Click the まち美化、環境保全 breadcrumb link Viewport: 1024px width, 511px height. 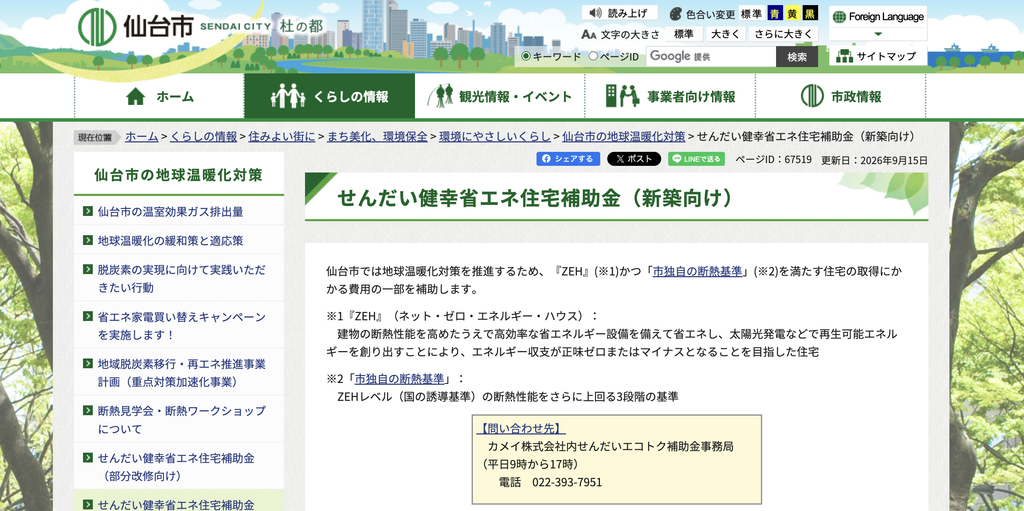click(377, 137)
